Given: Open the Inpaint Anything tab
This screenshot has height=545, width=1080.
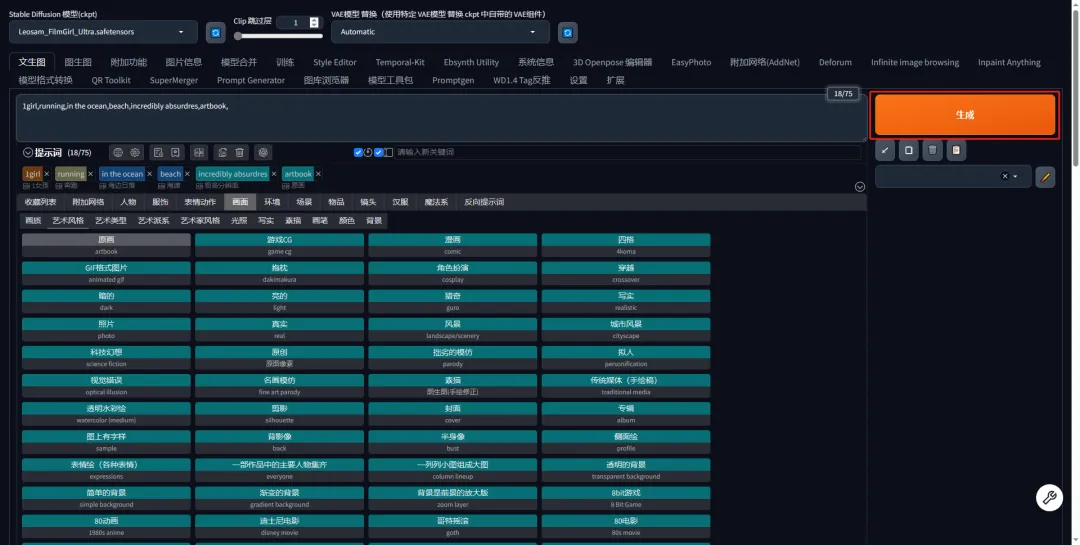Looking at the screenshot, I should [1009, 62].
